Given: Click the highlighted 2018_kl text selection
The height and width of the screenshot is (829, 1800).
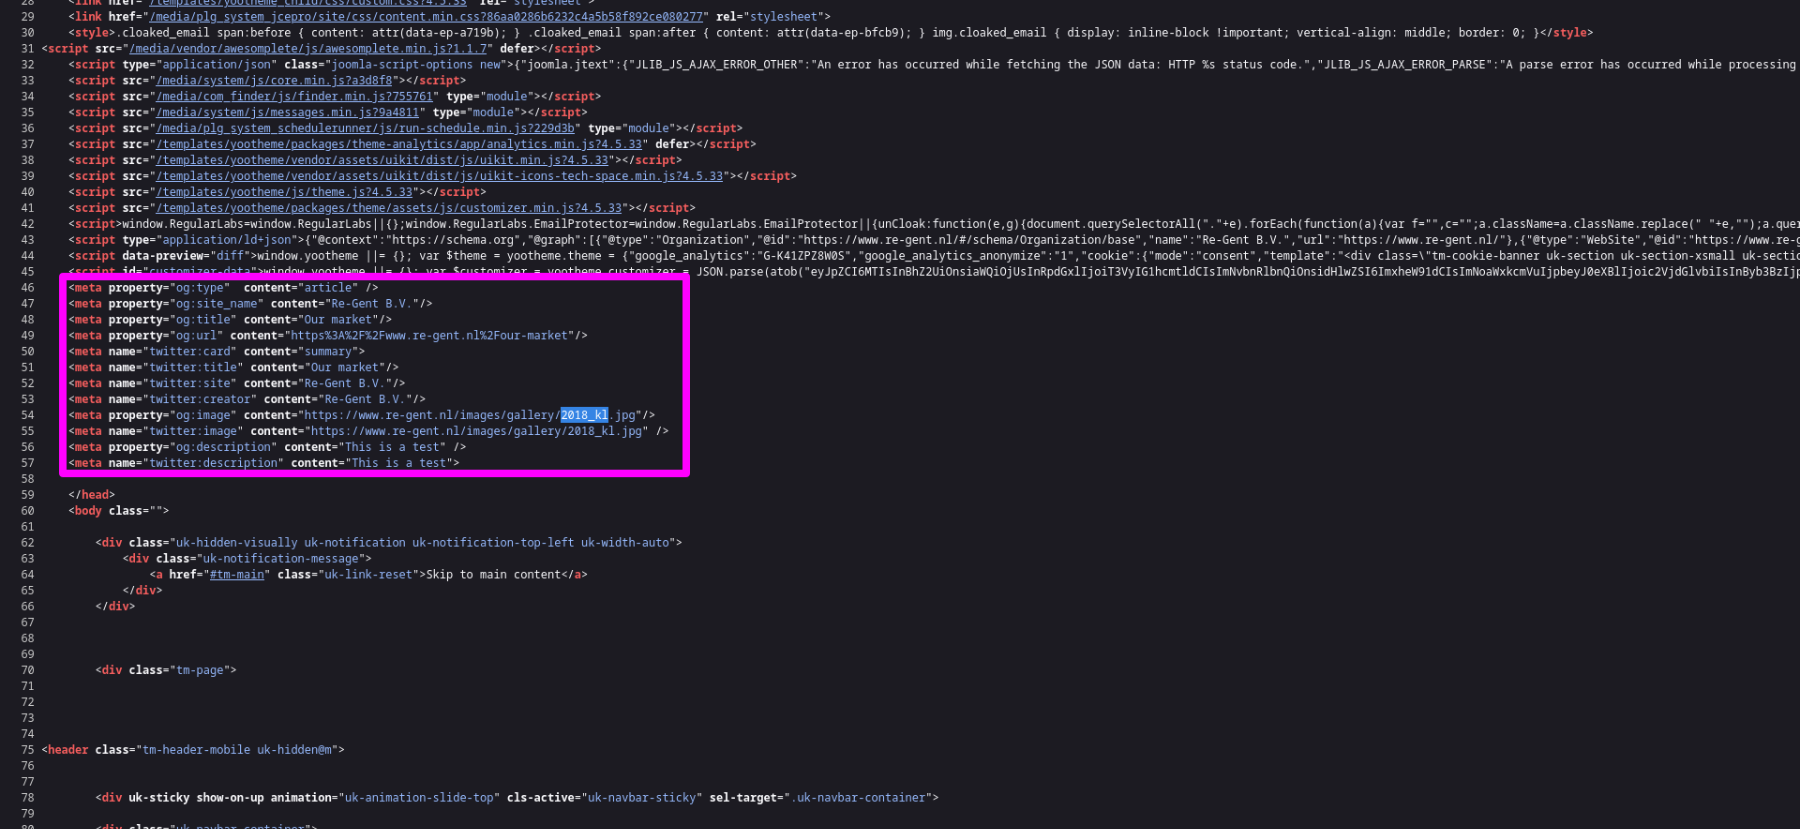Looking at the screenshot, I should pos(584,415).
